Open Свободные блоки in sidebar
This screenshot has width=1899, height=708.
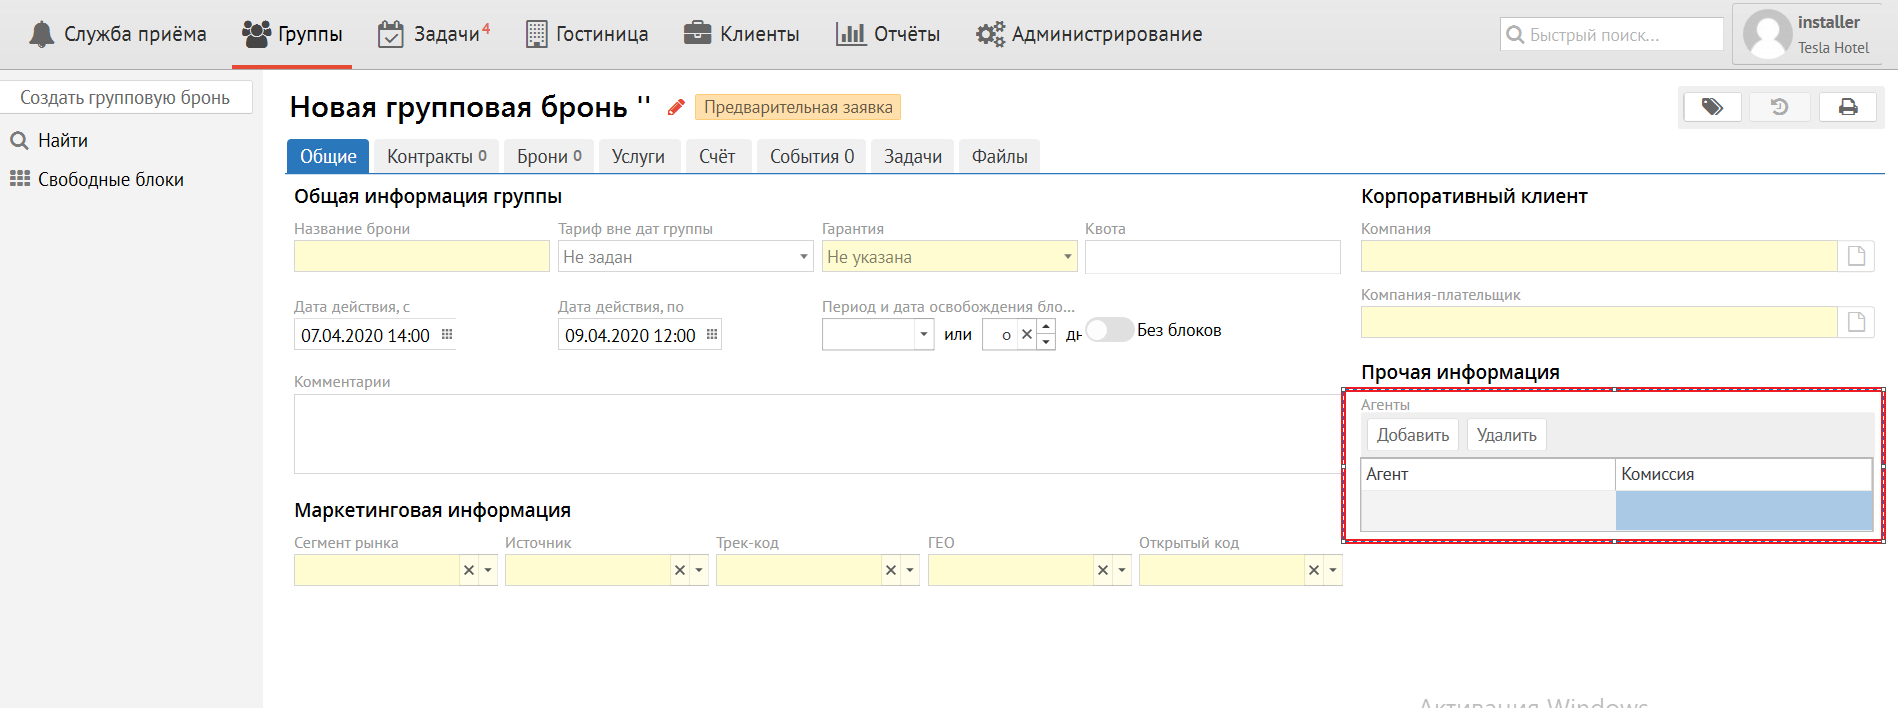(110, 180)
